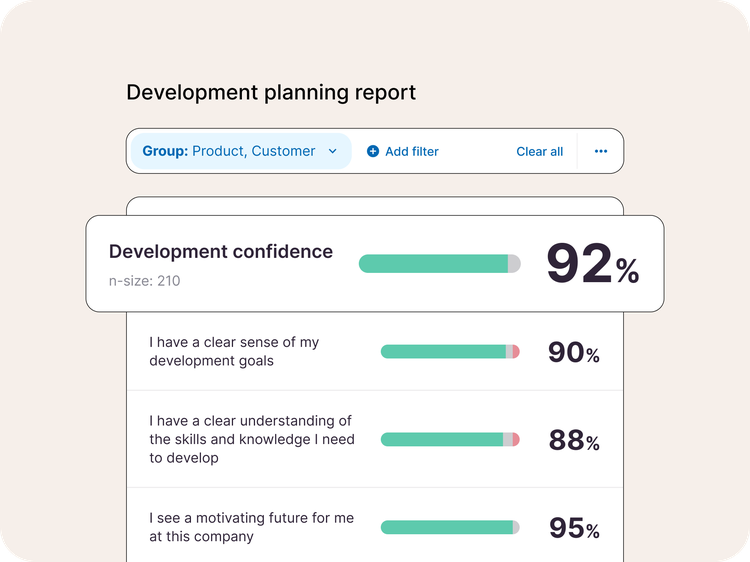This screenshot has height=562, width=750.
Task: Click the n-size: 210 label
Action: click(x=144, y=281)
